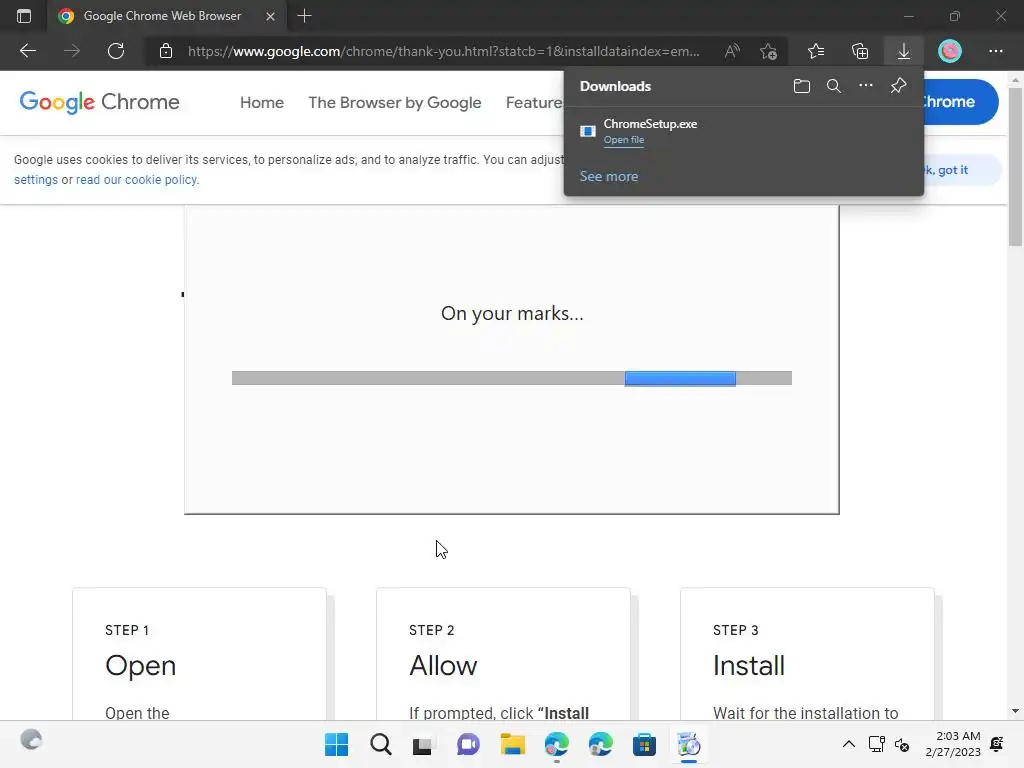The height and width of the screenshot is (768, 1024).
Task: Click the On your marks... text
Action: (512, 313)
